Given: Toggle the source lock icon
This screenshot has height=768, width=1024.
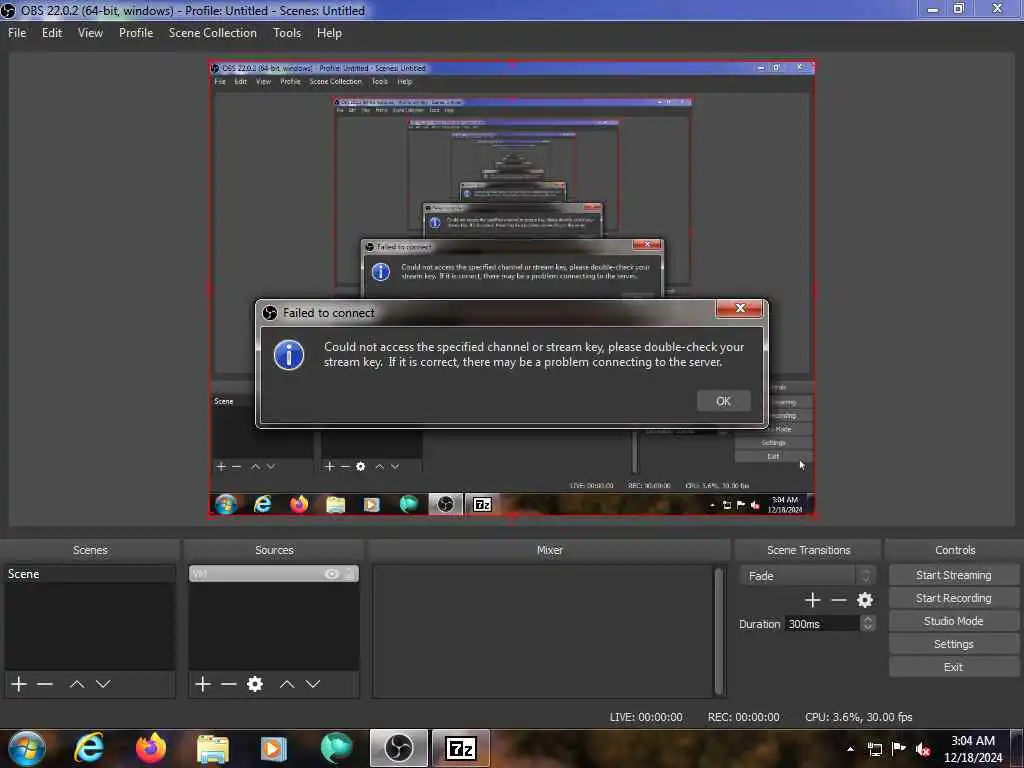Looking at the screenshot, I should pos(350,574).
